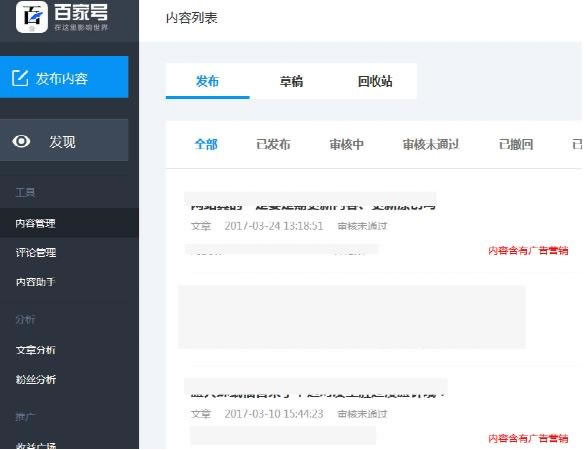
Task: Switch to the 回收站 tab
Action: click(375, 81)
